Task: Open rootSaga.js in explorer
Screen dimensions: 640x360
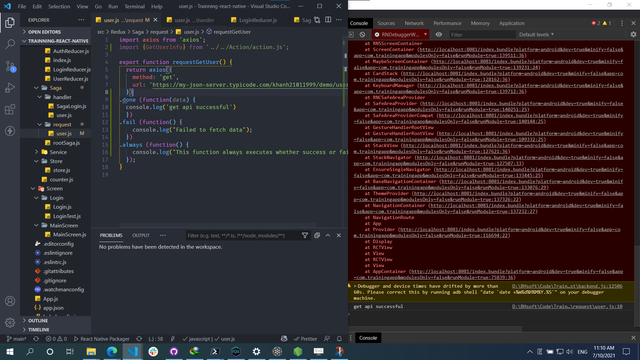Action: click(x=66, y=143)
